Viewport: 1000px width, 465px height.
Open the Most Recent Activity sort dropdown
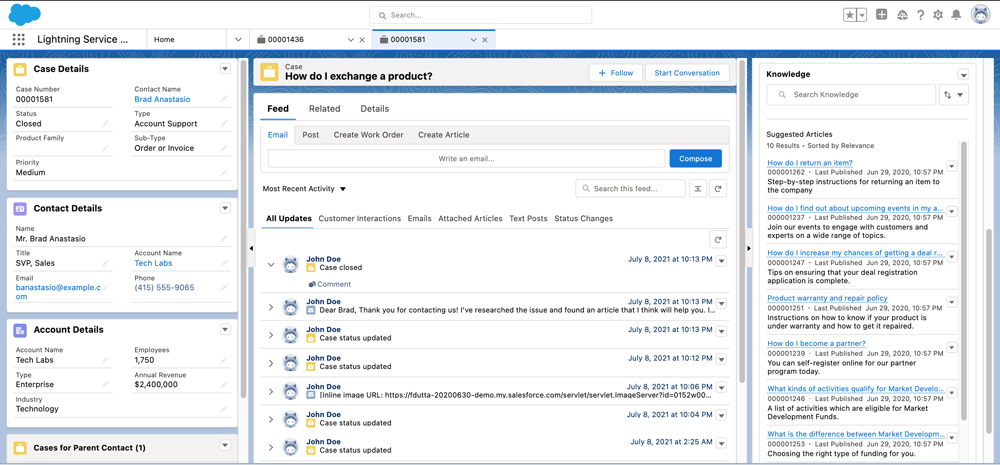[304, 189]
